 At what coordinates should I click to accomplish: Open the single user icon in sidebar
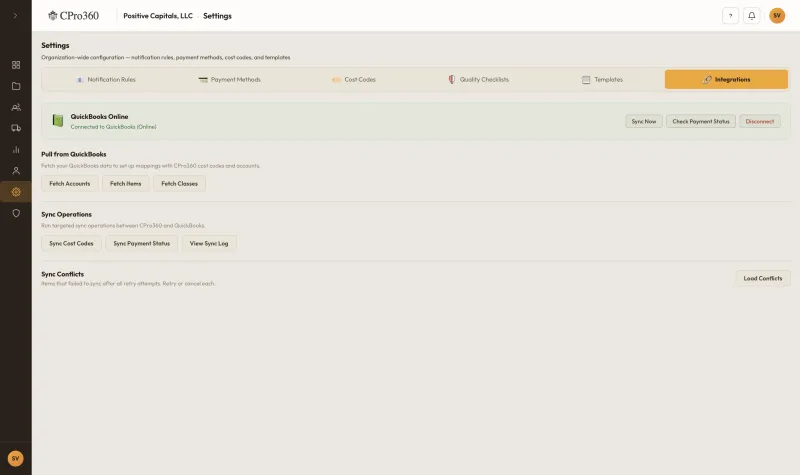16,171
